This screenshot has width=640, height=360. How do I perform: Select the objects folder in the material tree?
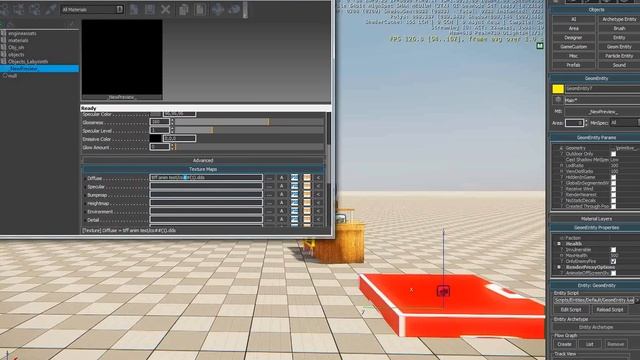click(16, 55)
